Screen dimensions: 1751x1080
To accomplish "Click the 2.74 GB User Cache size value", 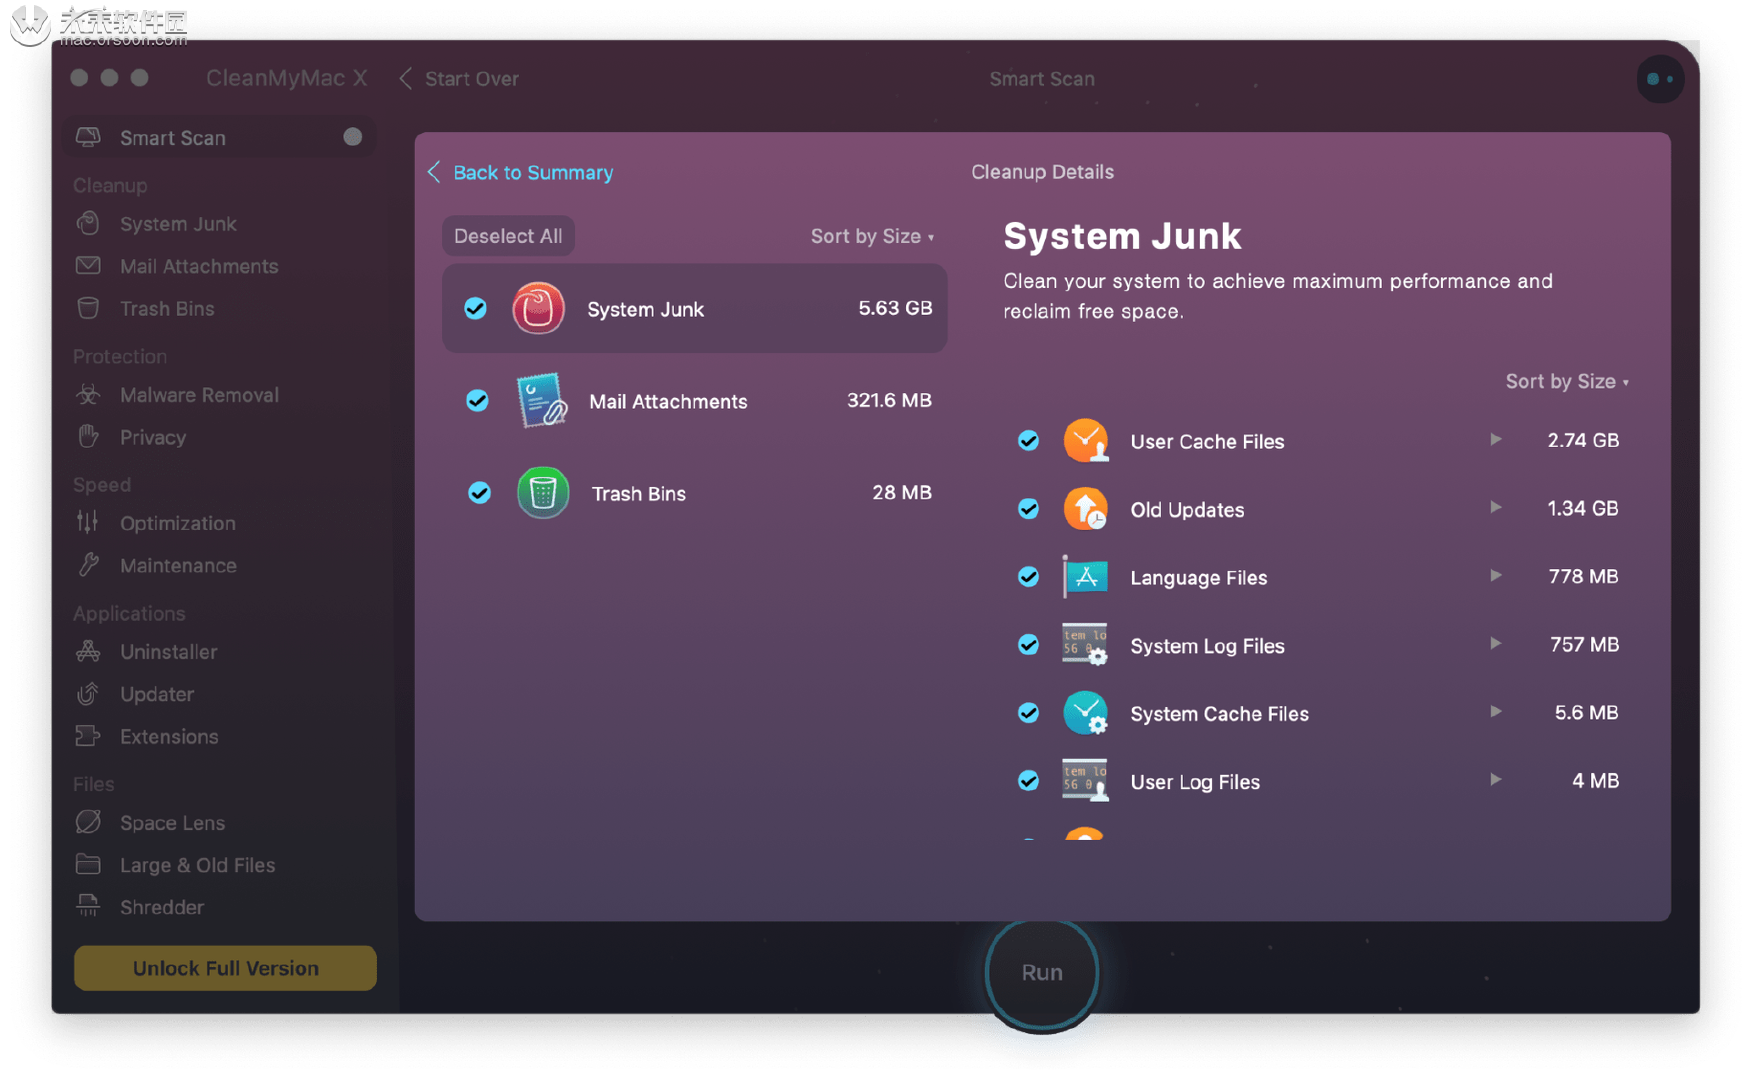I will [x=1583, y=440].
